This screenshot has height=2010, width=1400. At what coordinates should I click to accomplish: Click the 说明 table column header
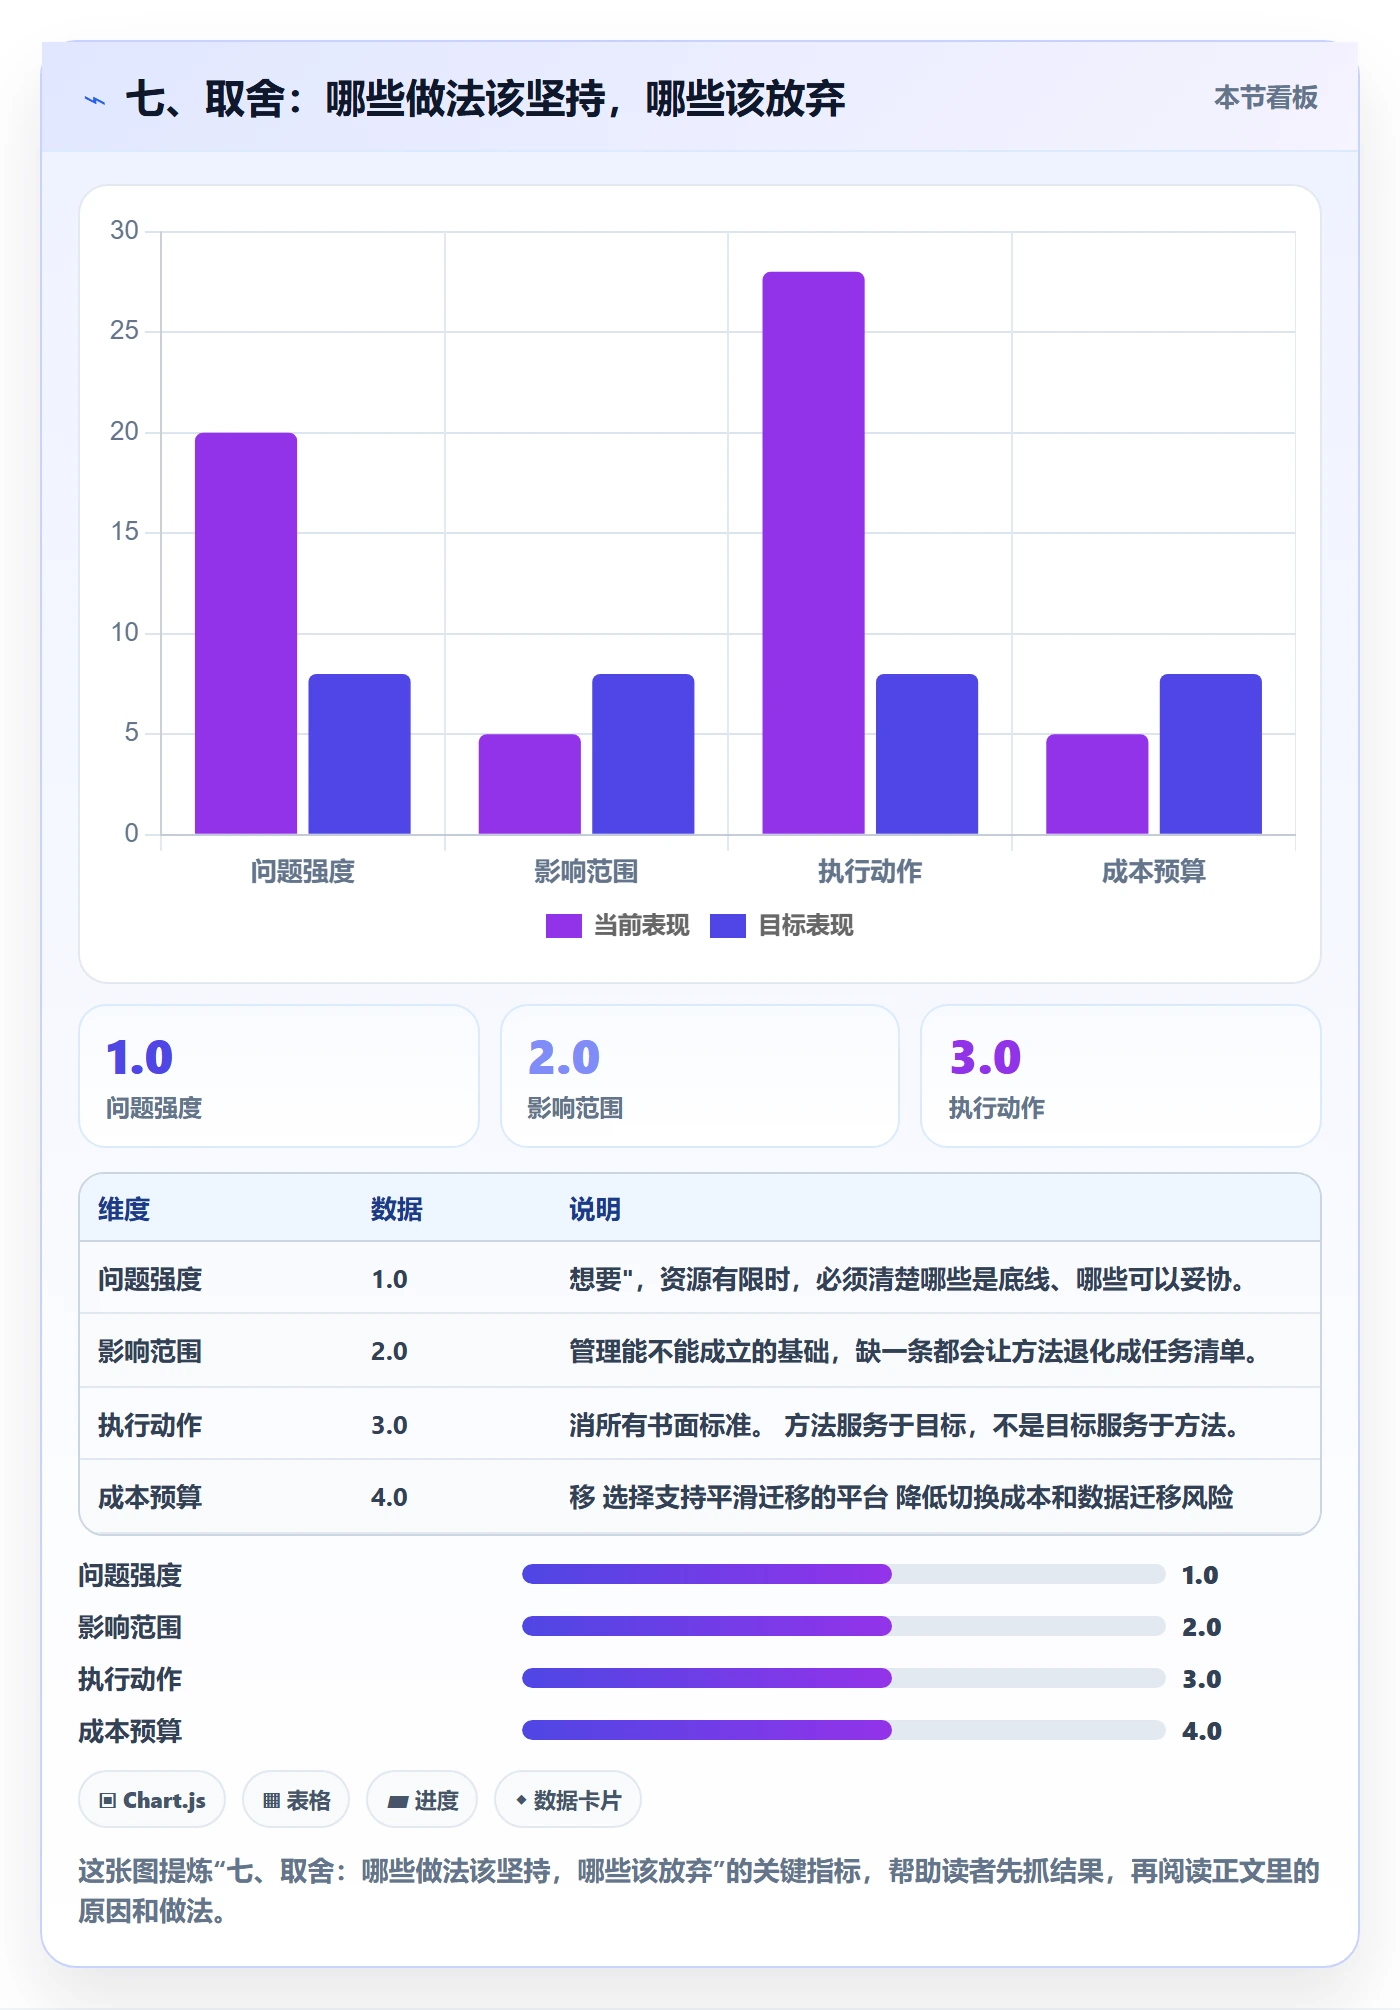pos(595,1209)
